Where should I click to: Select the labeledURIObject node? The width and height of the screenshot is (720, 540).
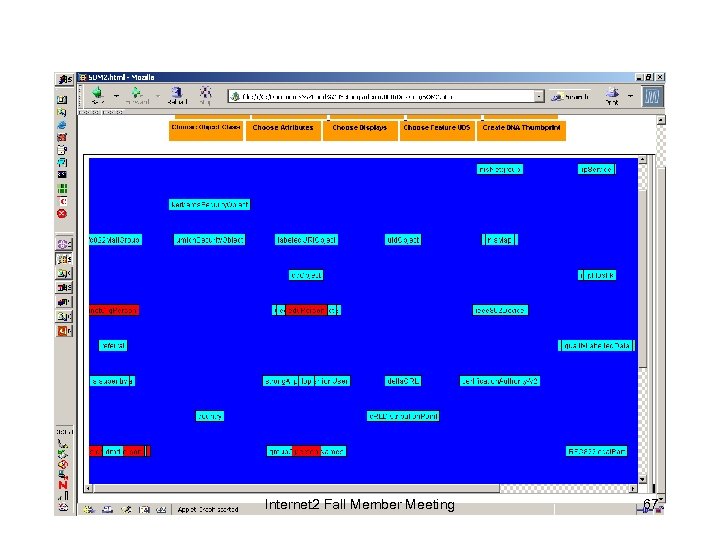pyautogui.click(x=306, y=240)
